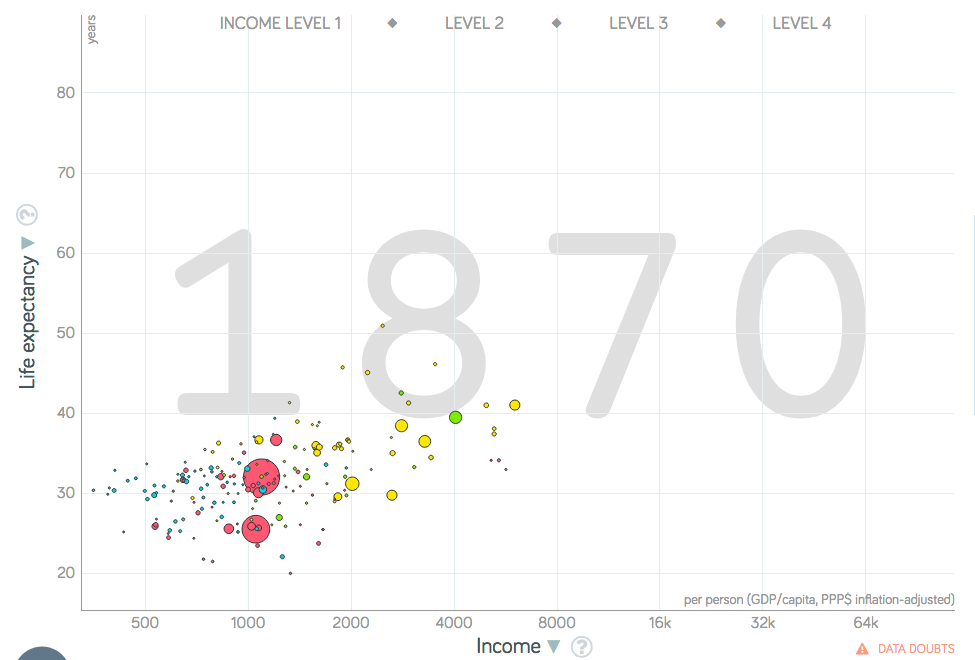Click the DATA DOUBTS warning triangle icon
Viewport: 975px width, 660px height.
862,649
